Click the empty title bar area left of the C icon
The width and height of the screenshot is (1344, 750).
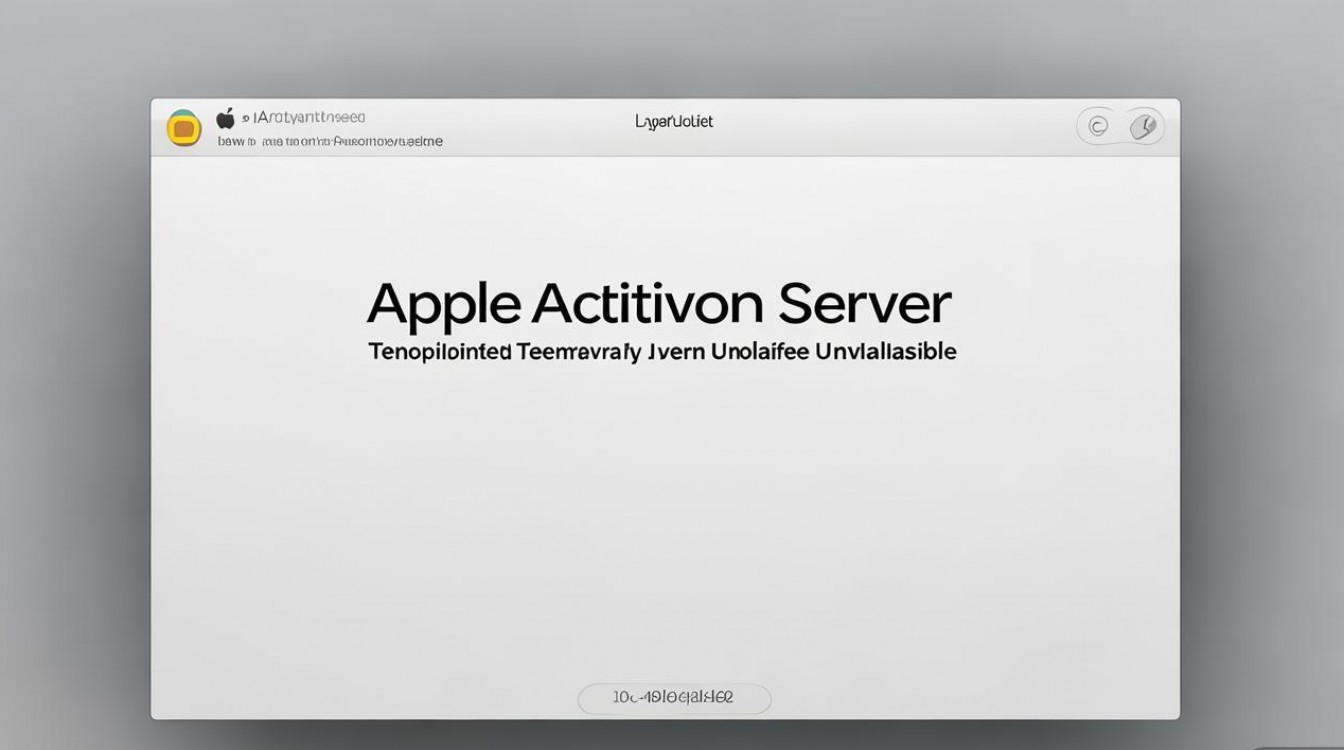[x=900, y=127]
